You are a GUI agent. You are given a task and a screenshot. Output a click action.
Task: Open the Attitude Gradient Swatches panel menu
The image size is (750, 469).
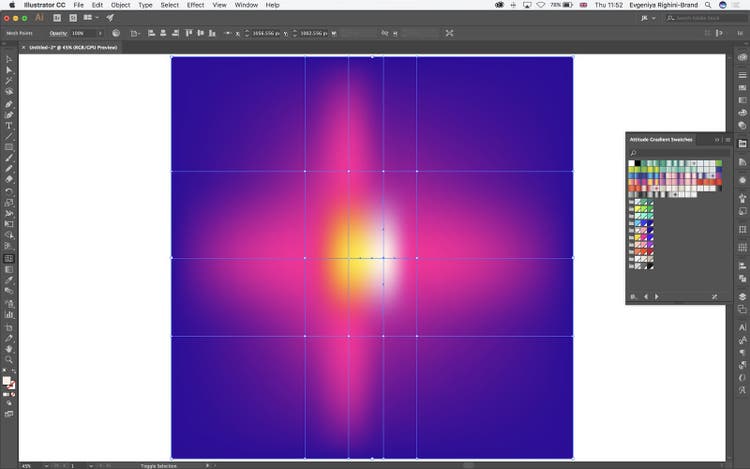coord(727,139)
